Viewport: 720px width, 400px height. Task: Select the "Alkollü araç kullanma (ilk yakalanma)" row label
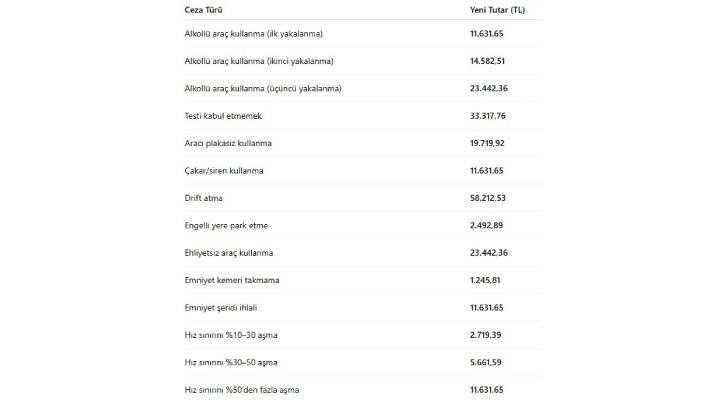pyautogui.click(x=253, y=34)
